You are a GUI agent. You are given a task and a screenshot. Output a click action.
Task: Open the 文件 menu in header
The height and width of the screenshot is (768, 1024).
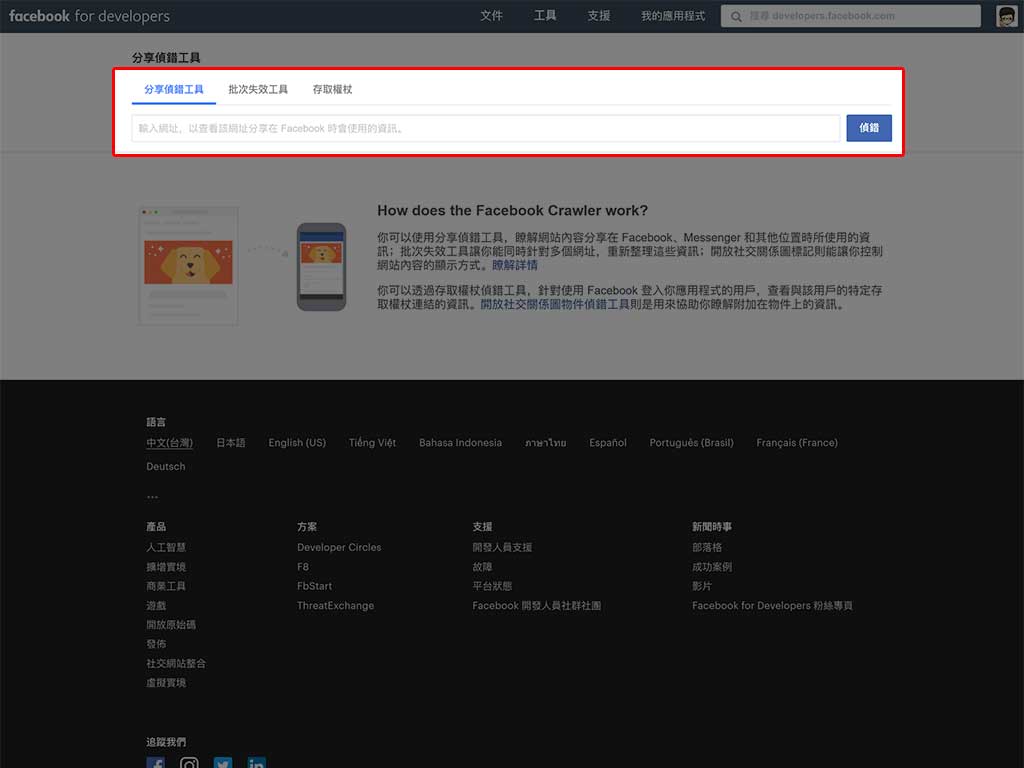[x=491, y=16]
